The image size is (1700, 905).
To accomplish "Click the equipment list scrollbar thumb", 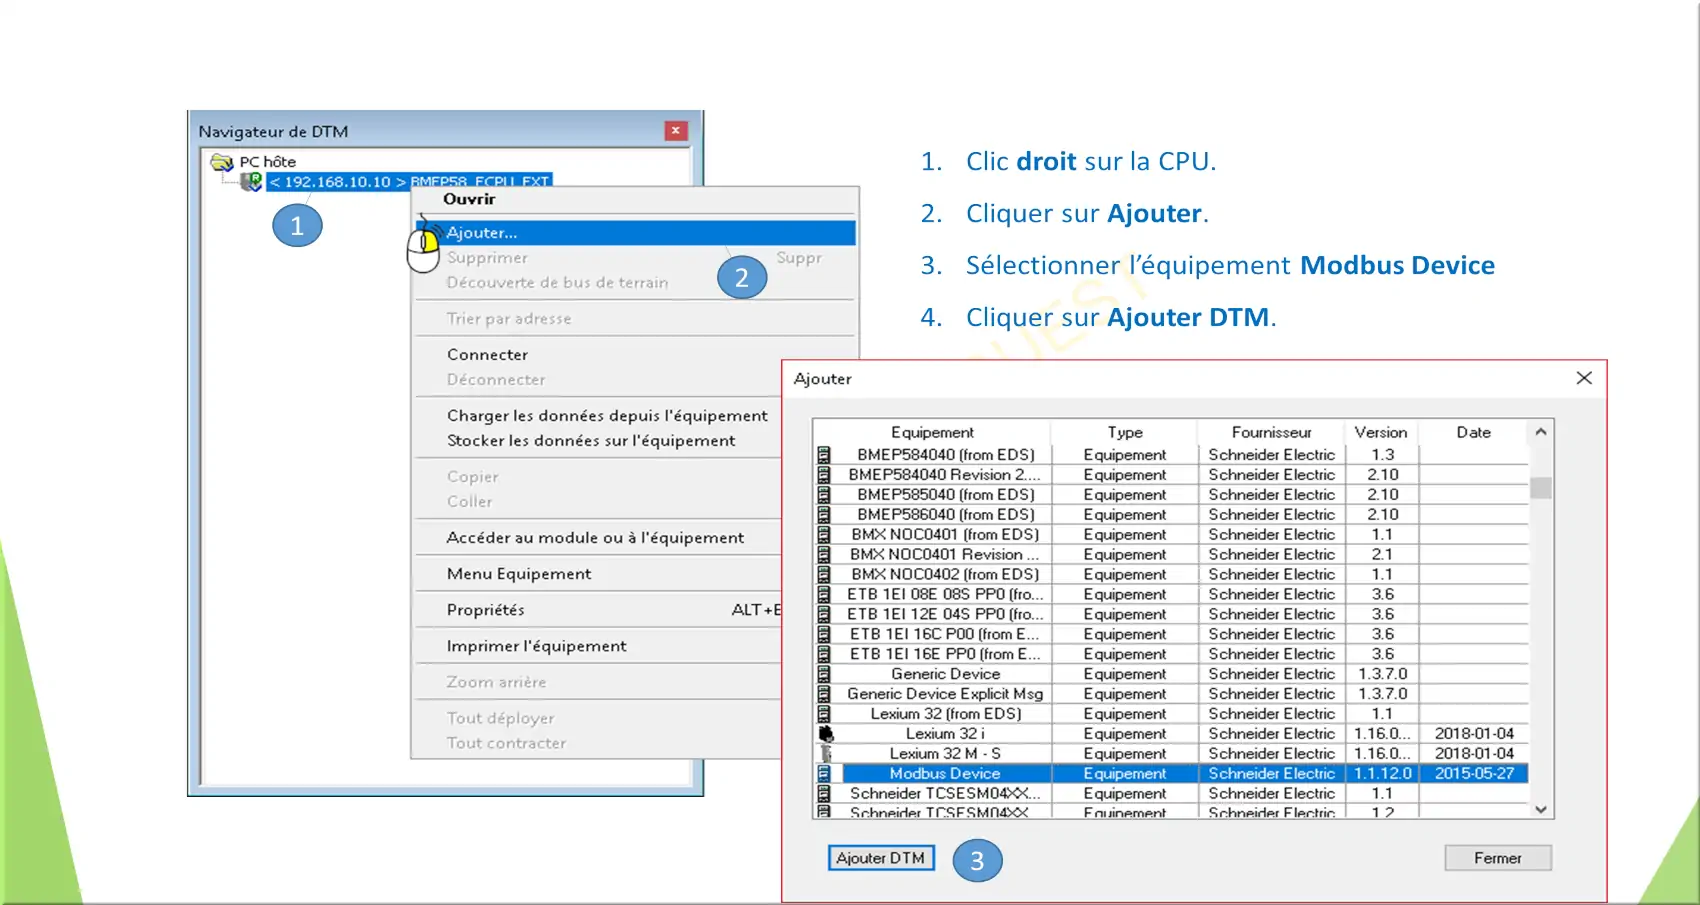I will coord(1541,488).
